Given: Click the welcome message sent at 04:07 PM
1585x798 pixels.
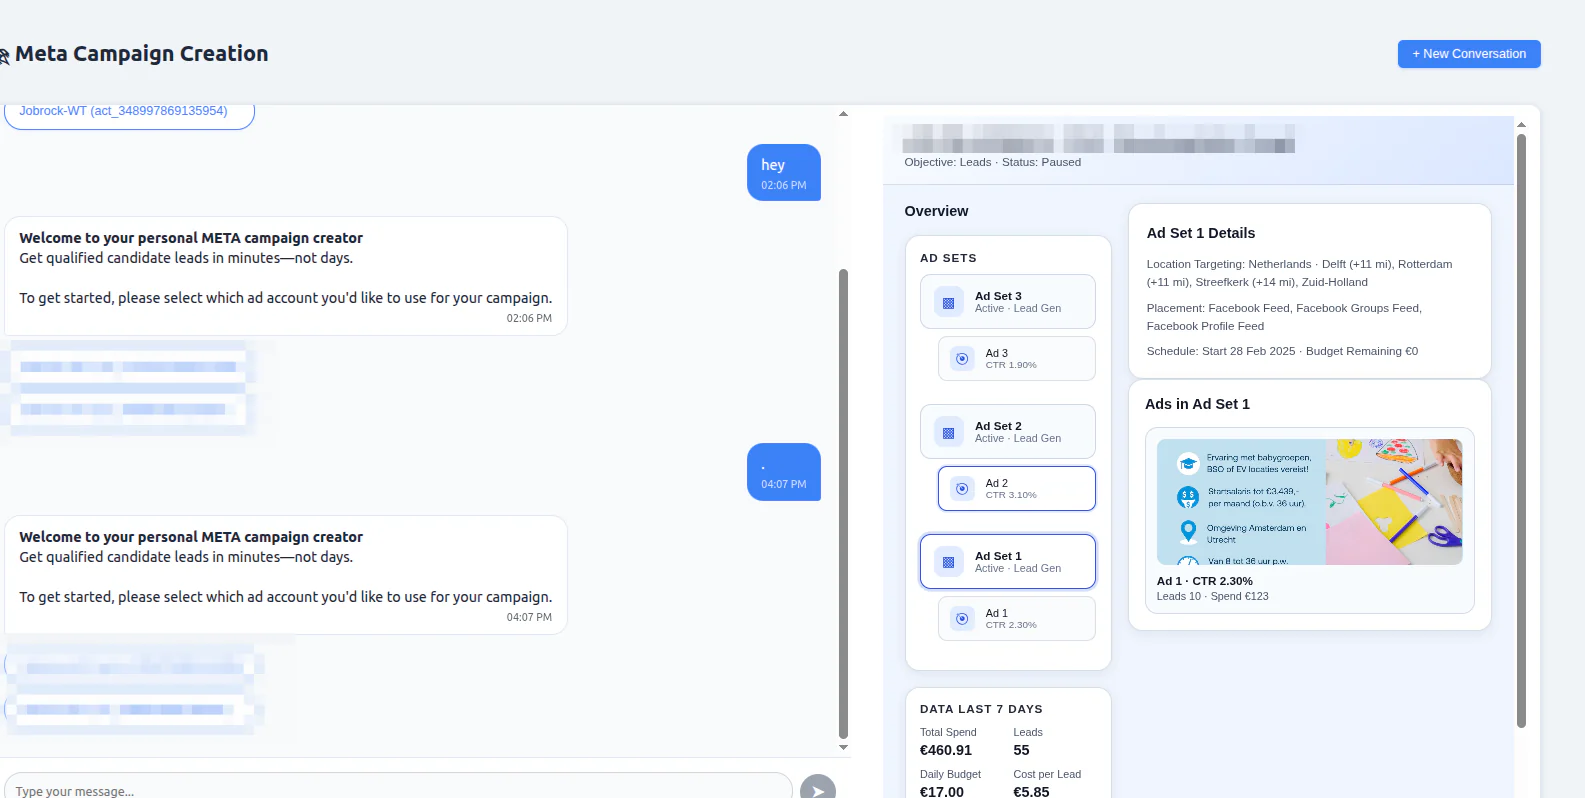Looking at the screenshot, I should [286, 575].
